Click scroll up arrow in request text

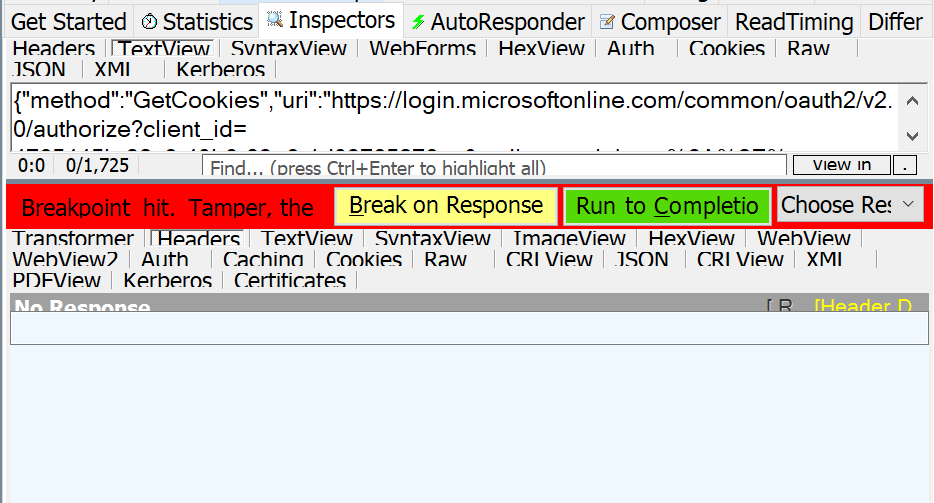pyautogui.click(x=912, y=101)
